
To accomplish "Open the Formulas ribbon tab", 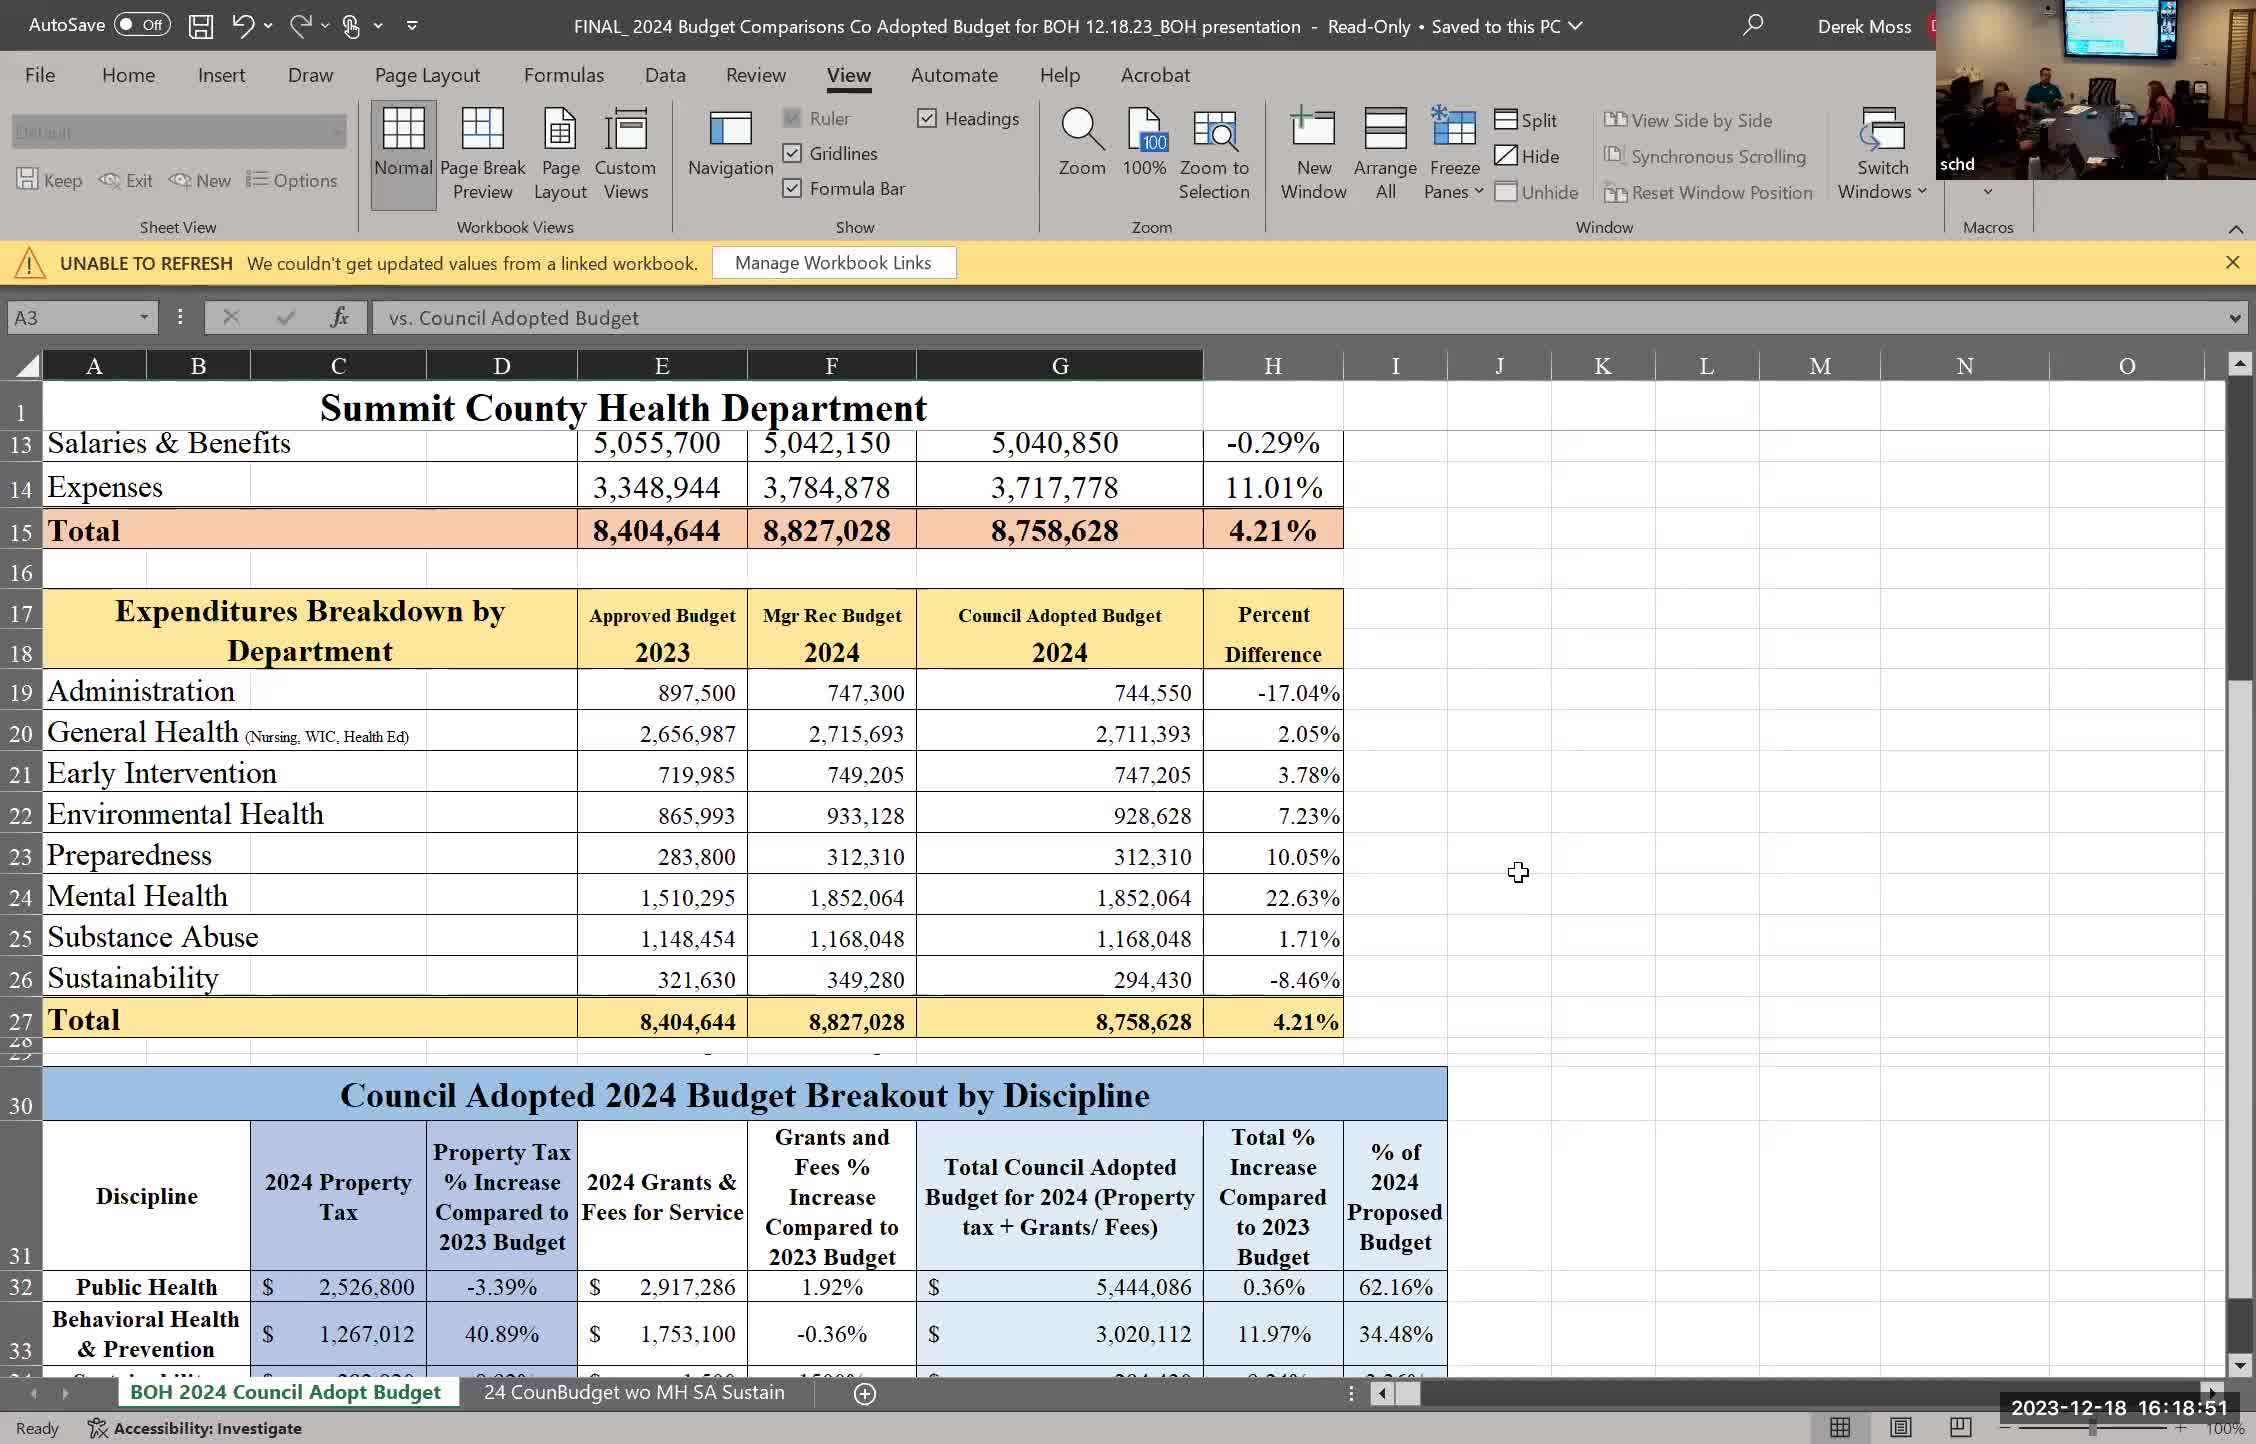I will click(x=563, y=75).
